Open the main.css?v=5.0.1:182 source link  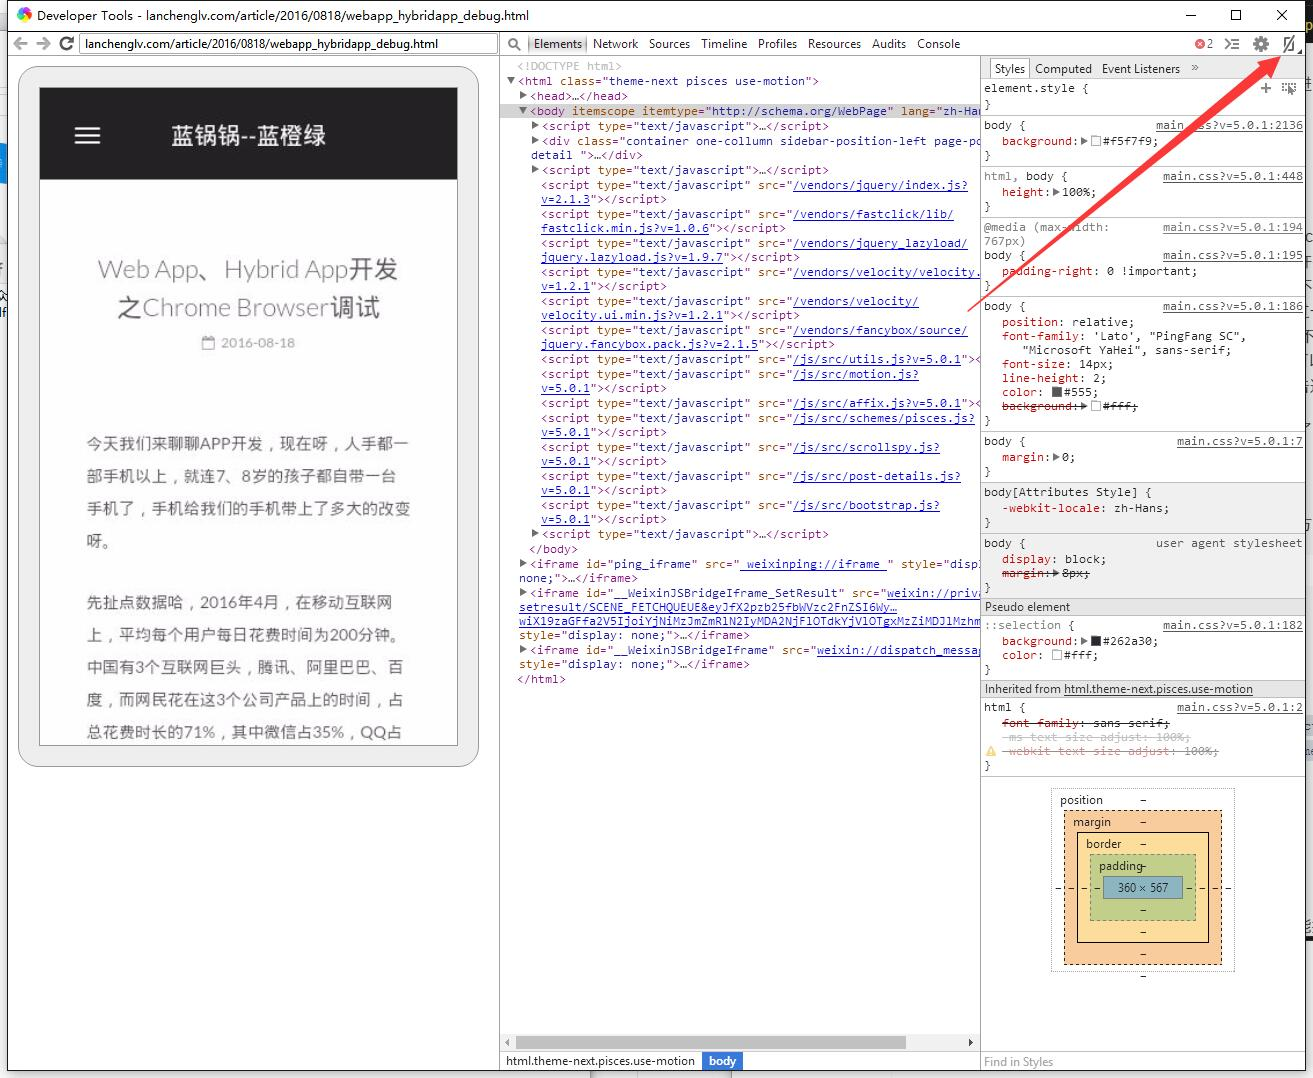click(1233, 625)
